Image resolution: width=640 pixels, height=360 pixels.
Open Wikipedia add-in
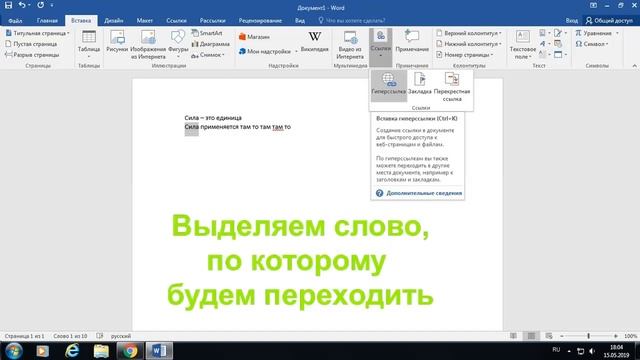(314, 42)
